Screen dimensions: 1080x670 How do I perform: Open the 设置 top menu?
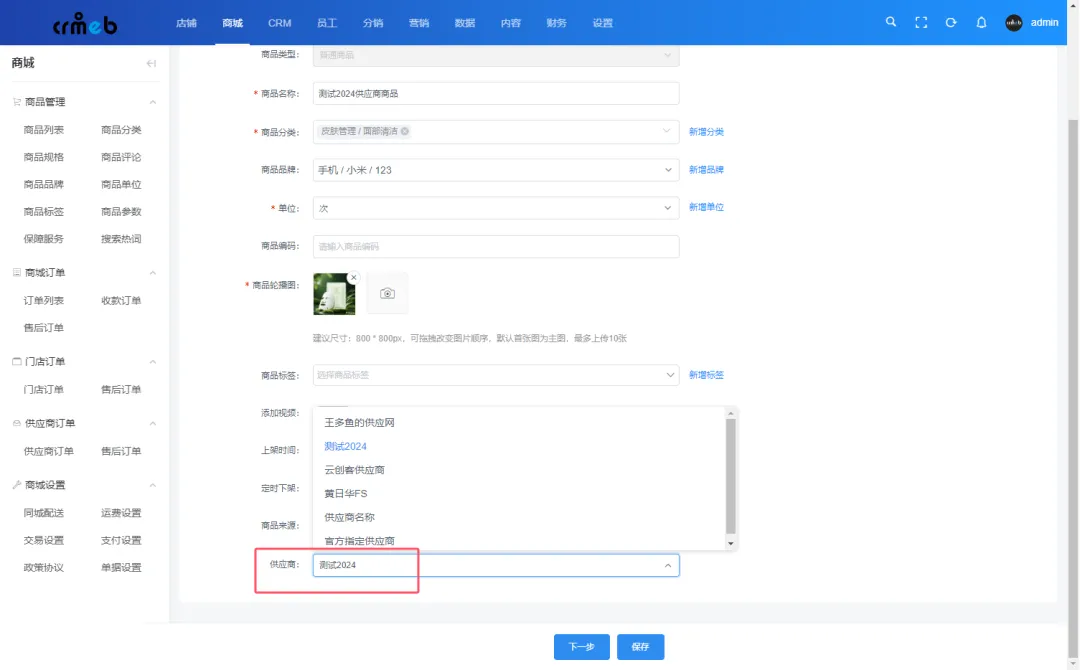tap(603, 23)
